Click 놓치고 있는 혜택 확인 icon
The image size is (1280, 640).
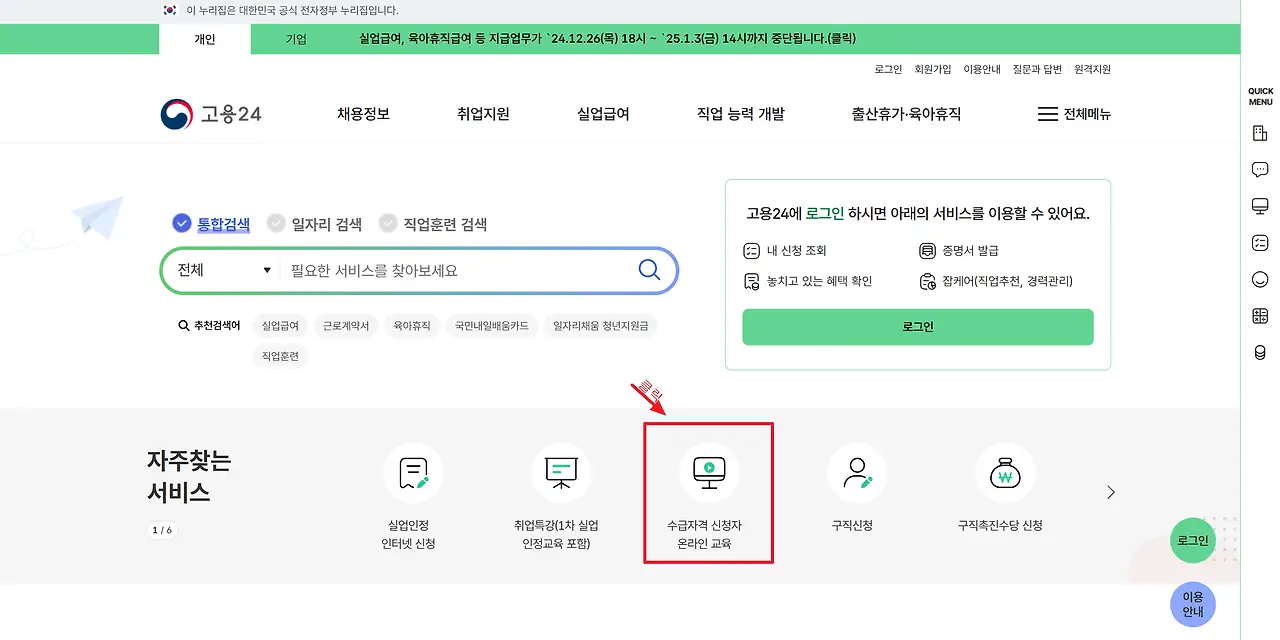tap(752, 281)
